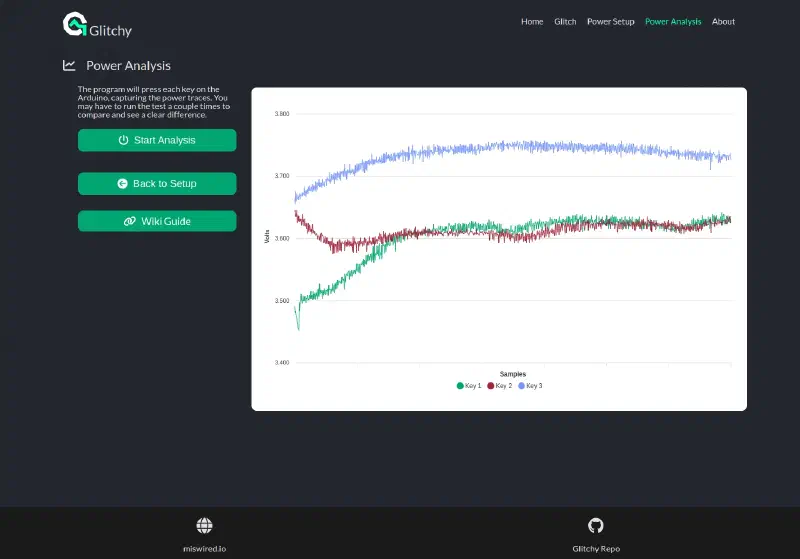Click the Start Analysis button
Image resolution: width=800 pixels, height=559 pixels.
coord(157,140)
